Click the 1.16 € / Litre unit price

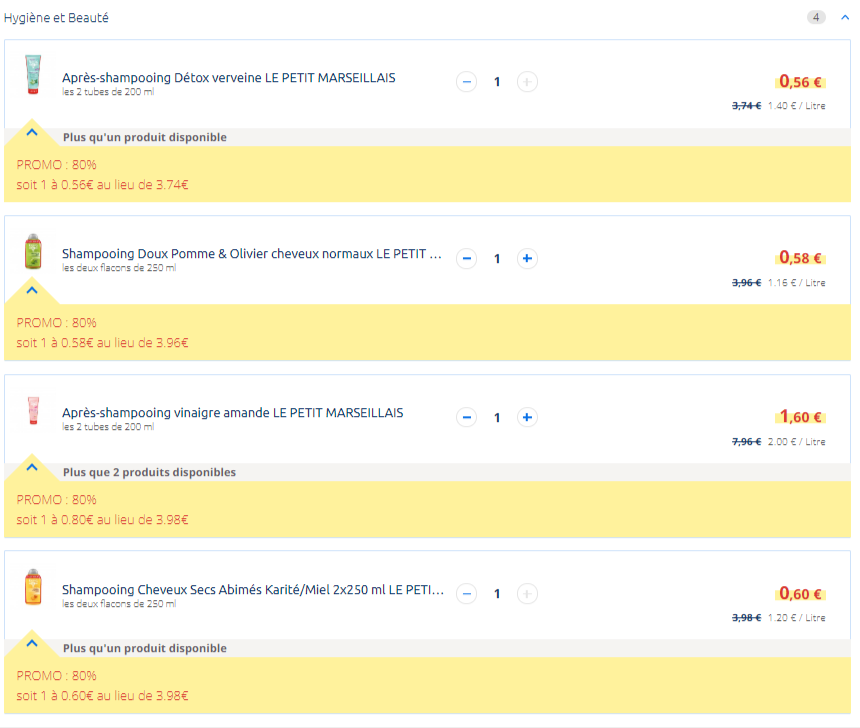[796, 283]
